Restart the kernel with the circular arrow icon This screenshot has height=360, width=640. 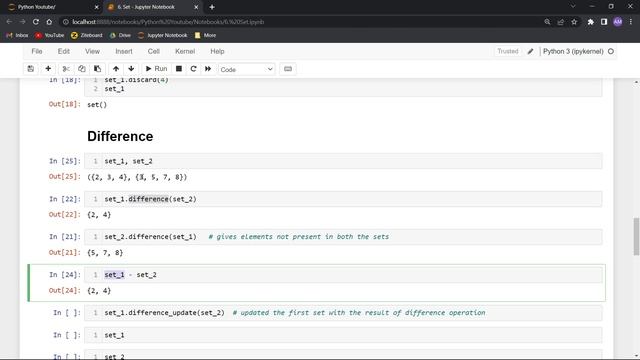point(193,69)
